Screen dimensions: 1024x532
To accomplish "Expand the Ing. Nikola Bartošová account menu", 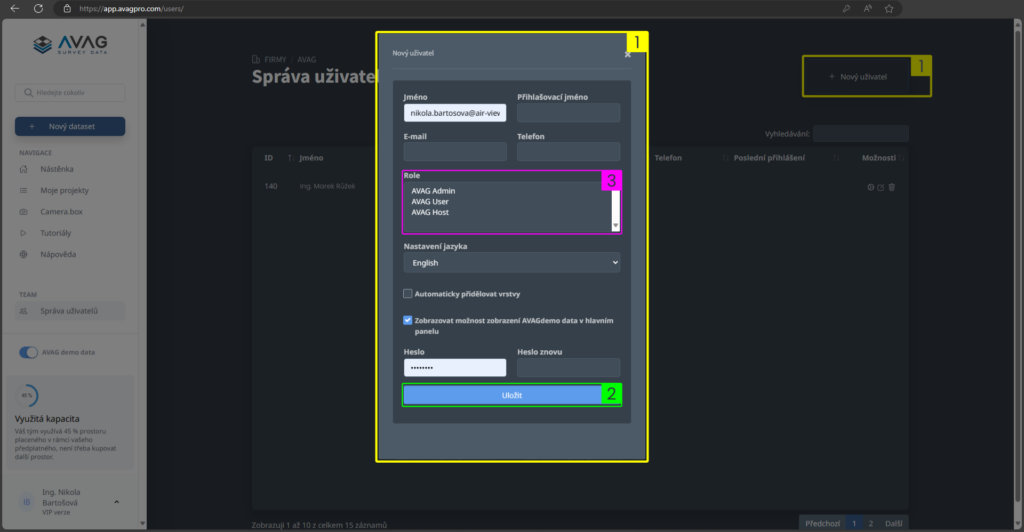I will tap(116, 501).
